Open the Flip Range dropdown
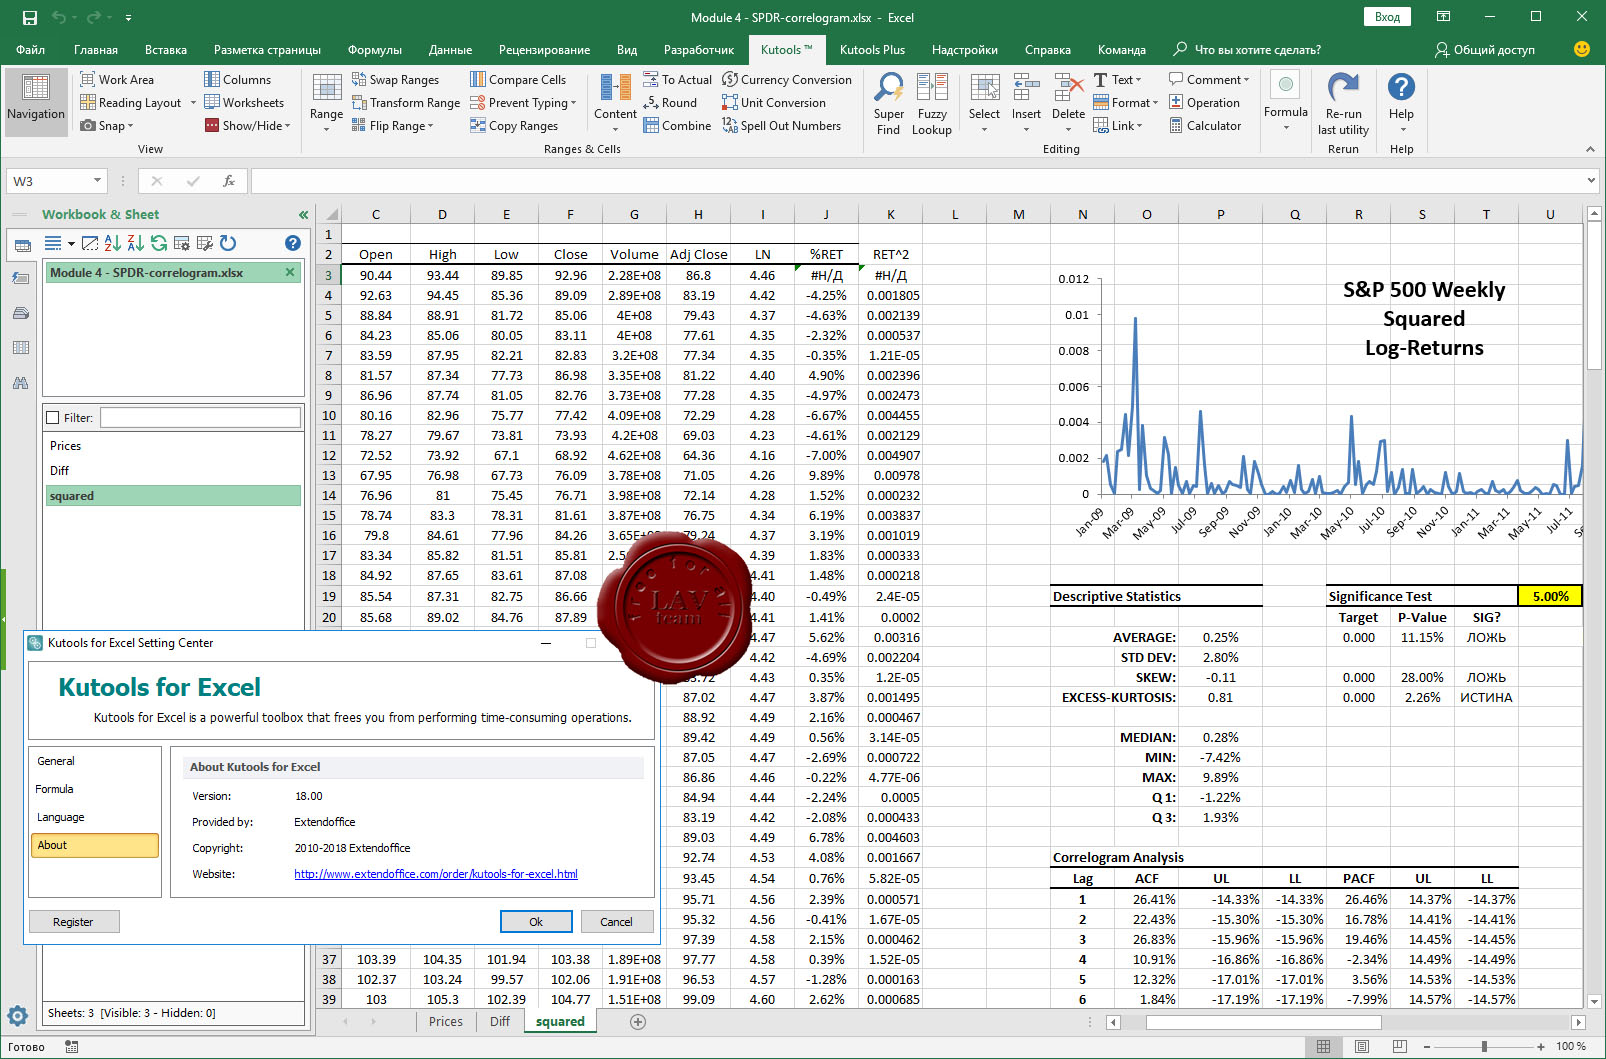This screenshot has width=1606, height=1059. (393, 126)
